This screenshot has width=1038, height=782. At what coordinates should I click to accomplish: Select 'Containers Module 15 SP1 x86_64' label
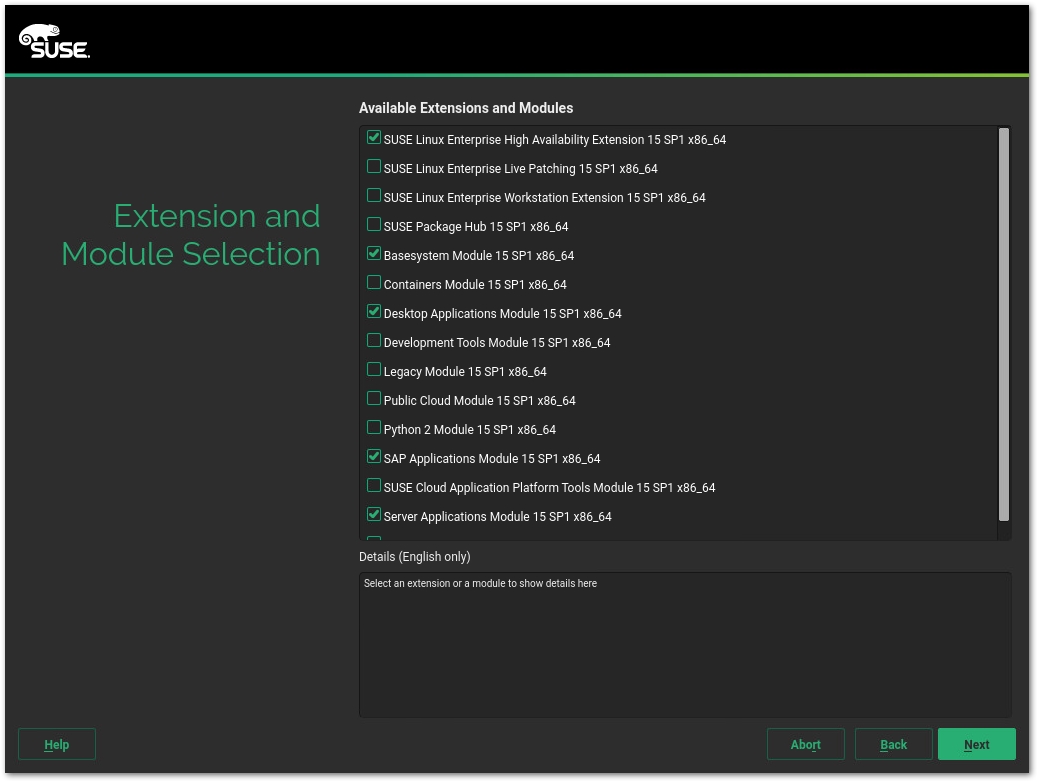(x=475, y=285)
